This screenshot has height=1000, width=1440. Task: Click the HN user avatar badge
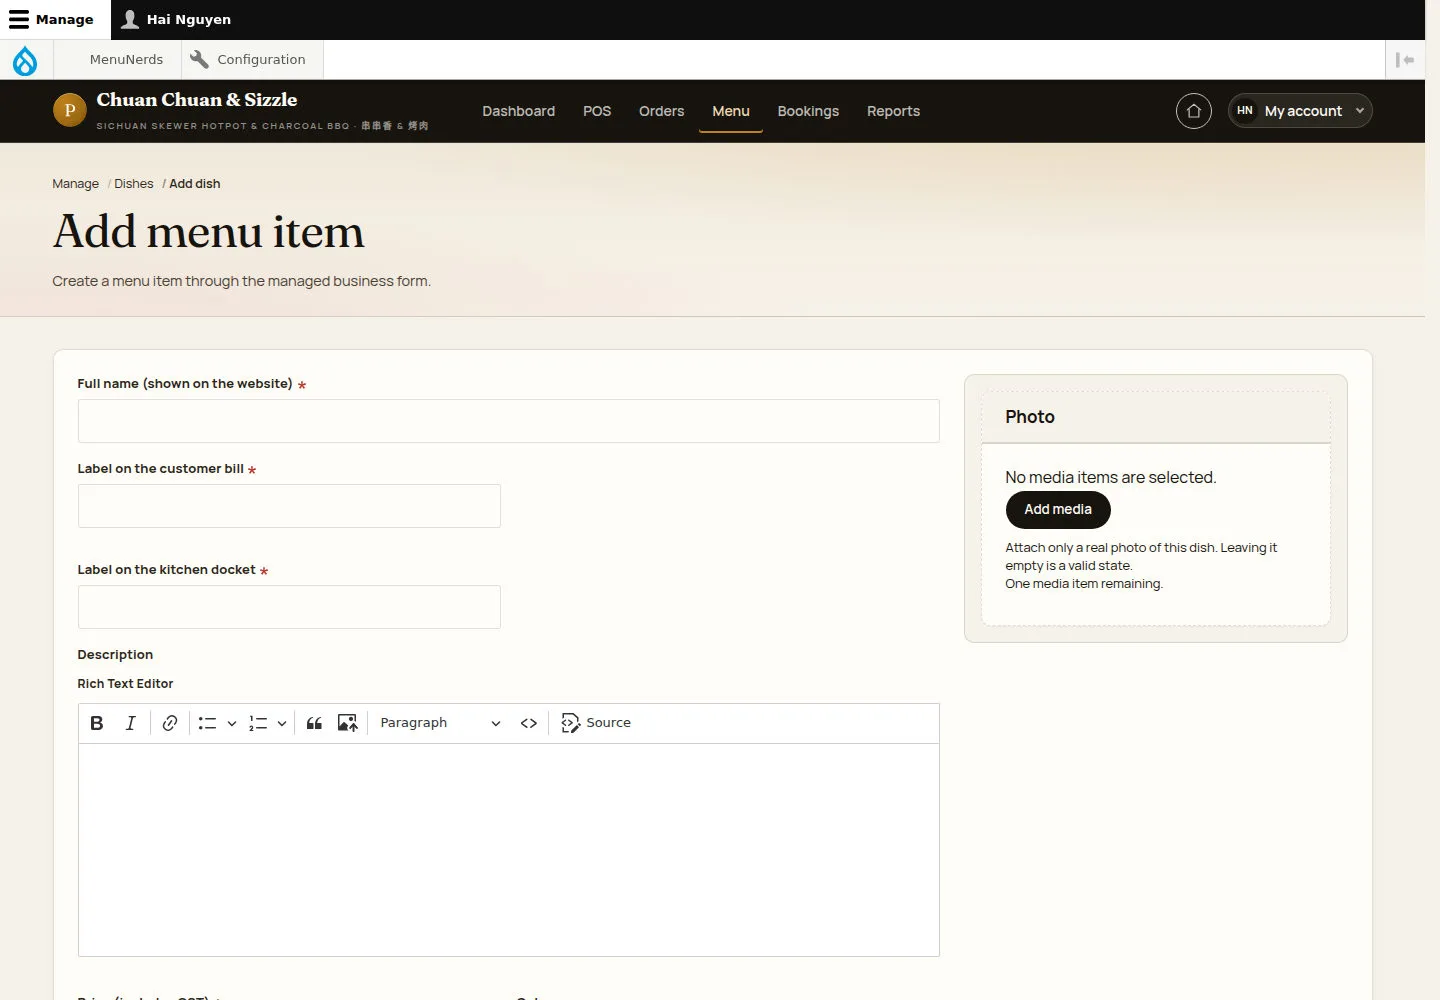point(1245,111)
